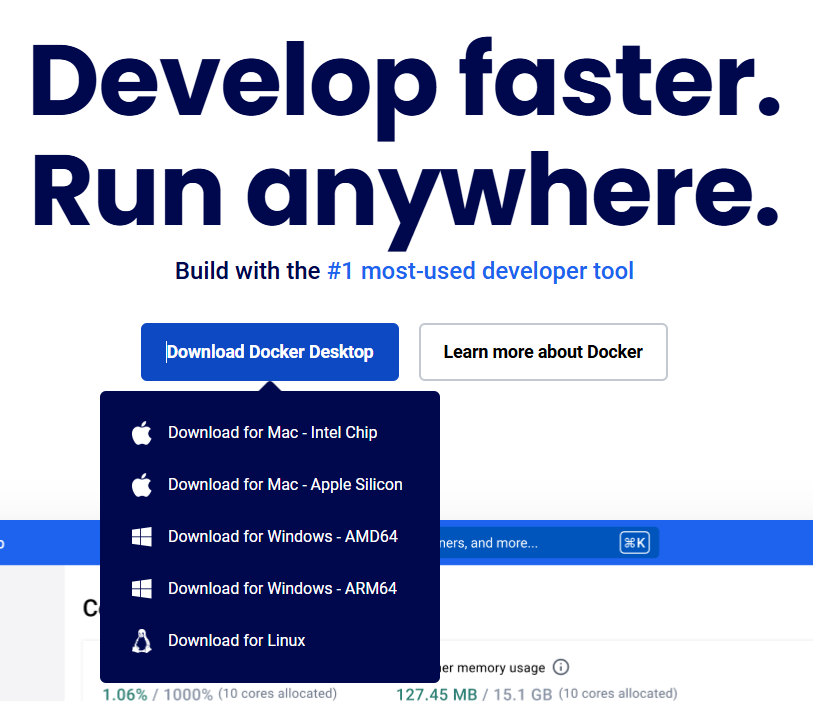Click Apple icon beside Apple Silicon option
813x701 pixels.
click(x=142, y=484)
